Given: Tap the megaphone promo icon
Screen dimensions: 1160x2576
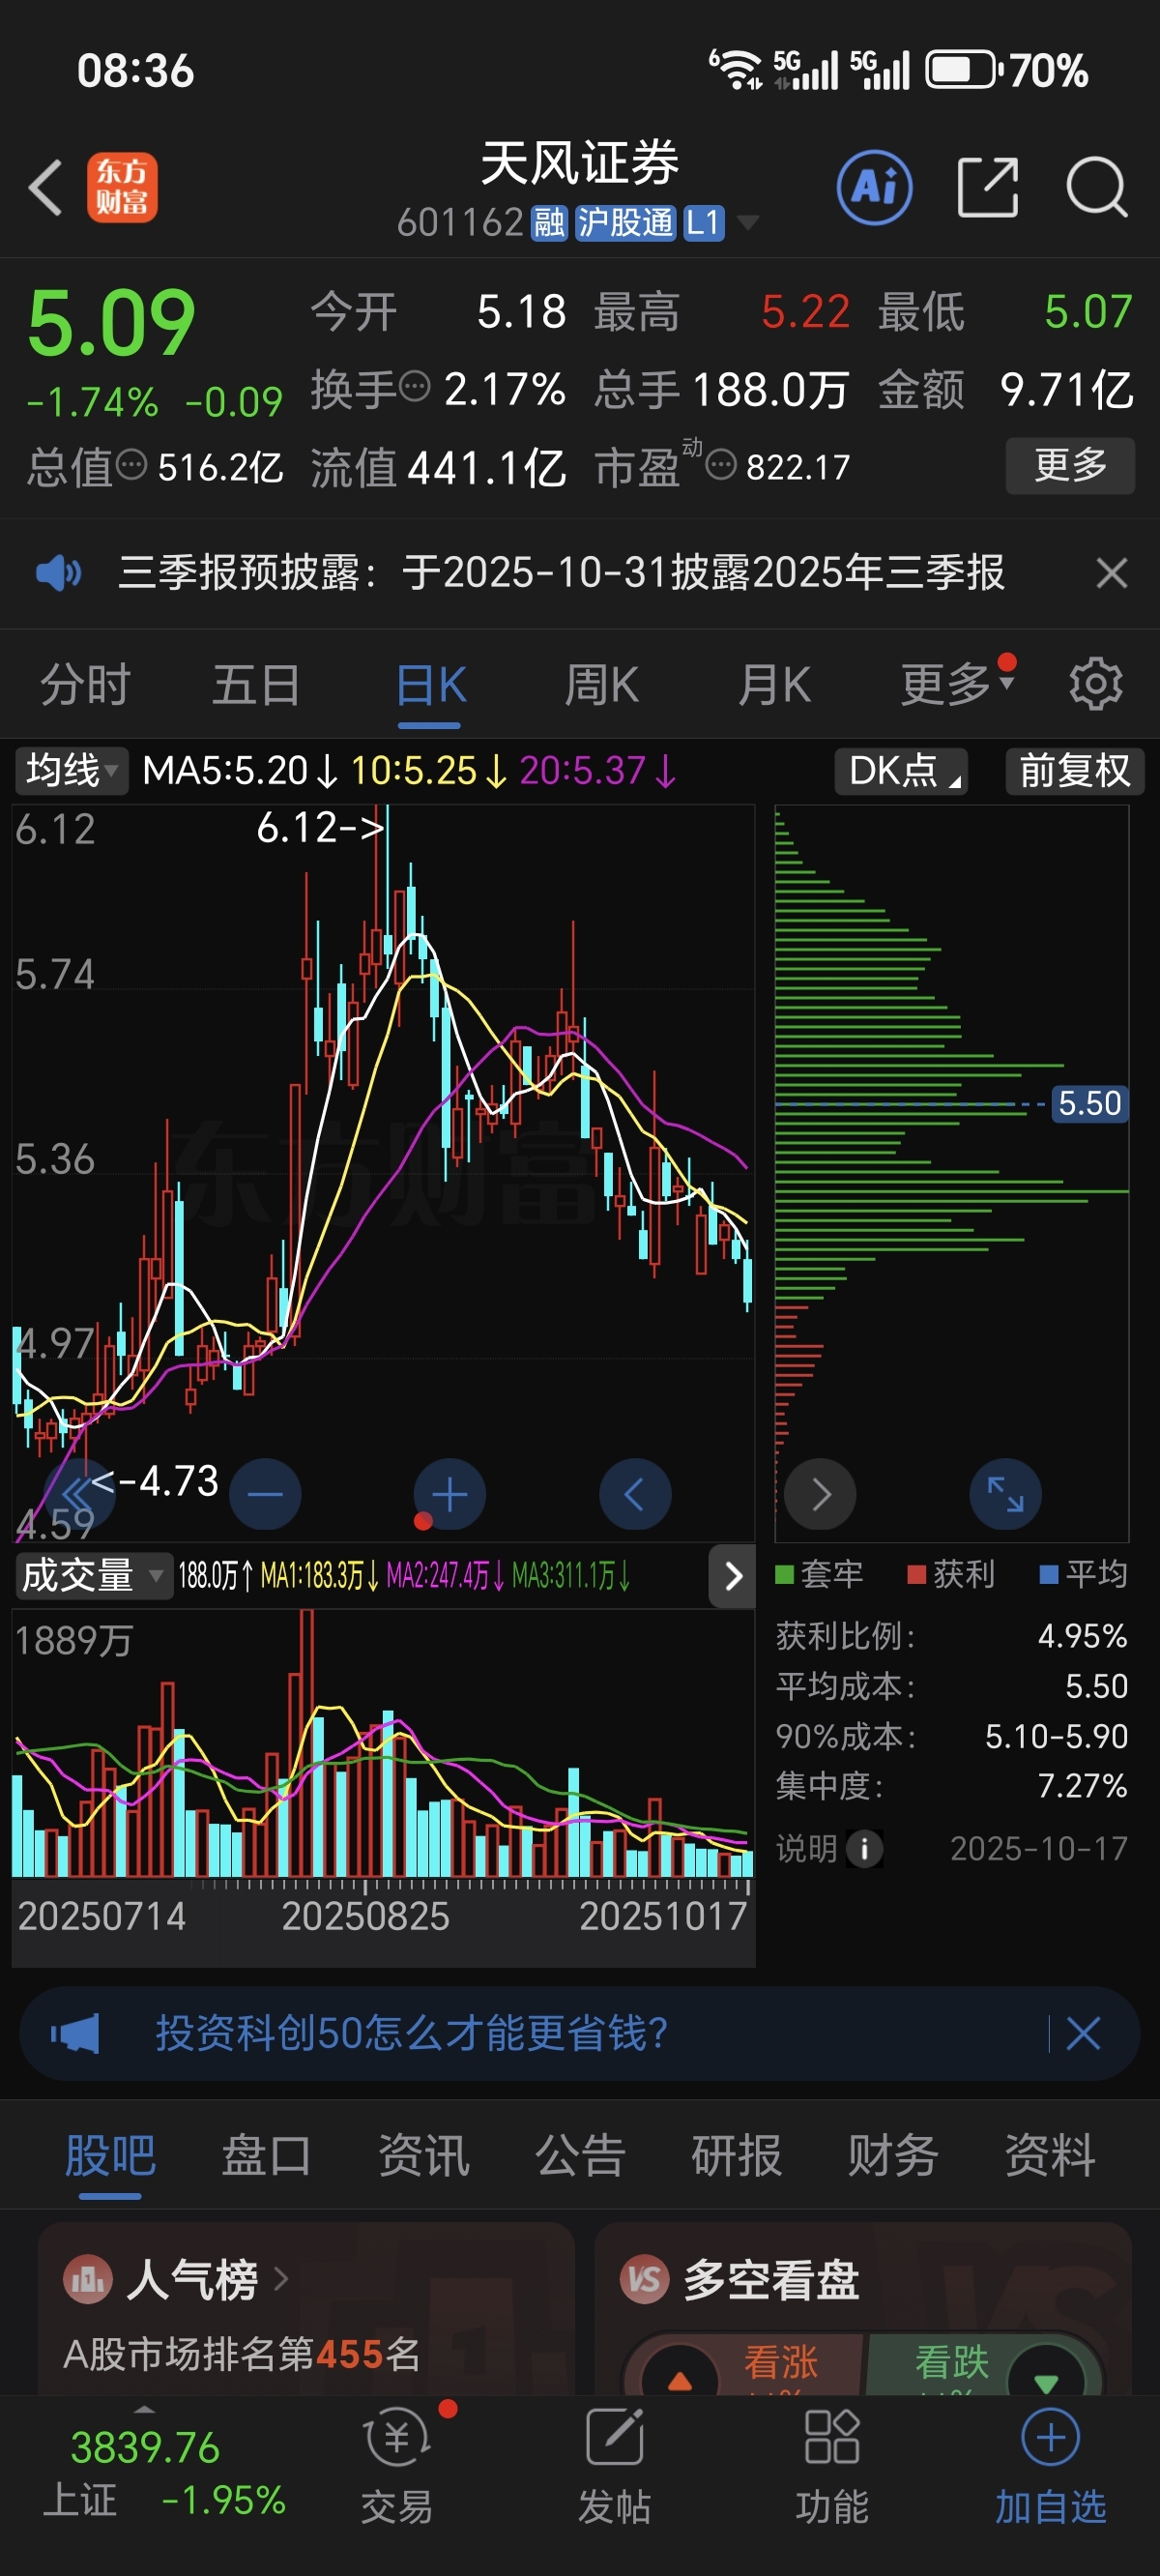Looking at the screenshot, I should coord(76,2033).
